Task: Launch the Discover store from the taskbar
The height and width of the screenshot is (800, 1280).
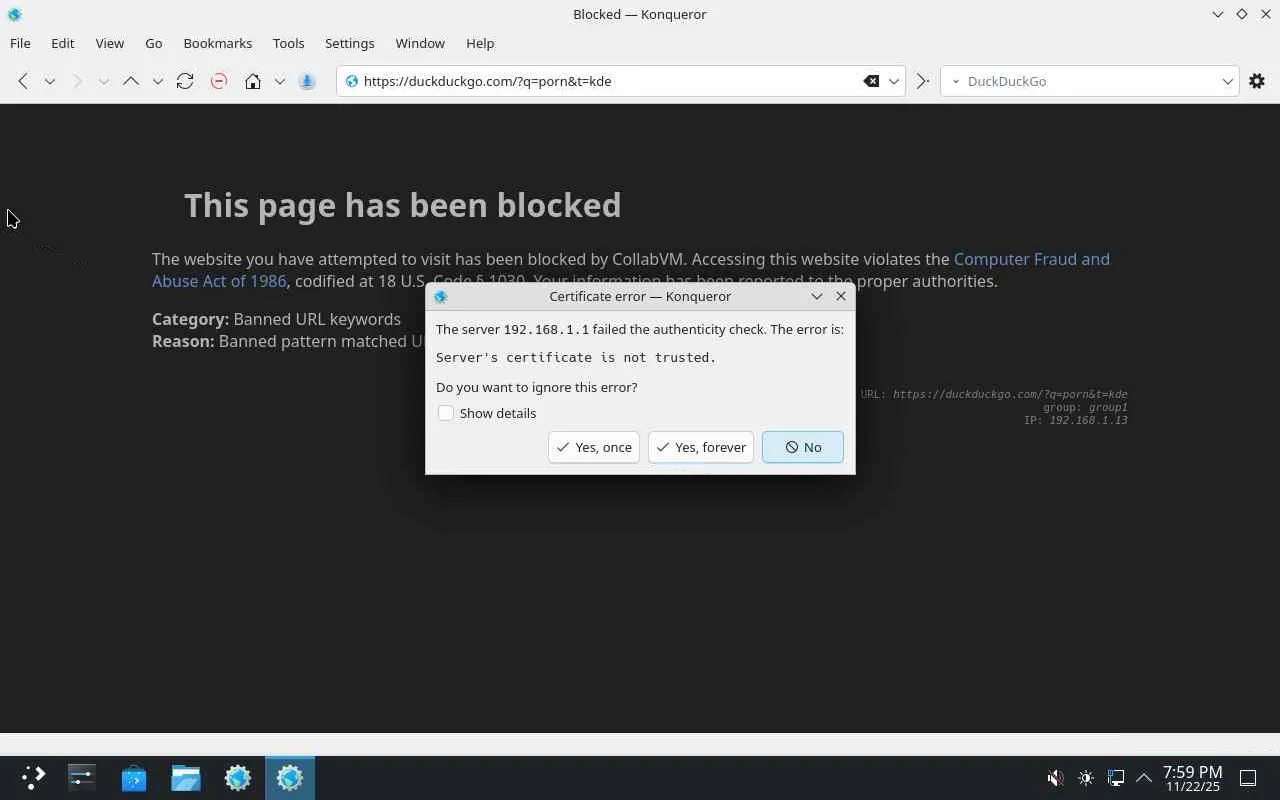Action: click(134, 777)
